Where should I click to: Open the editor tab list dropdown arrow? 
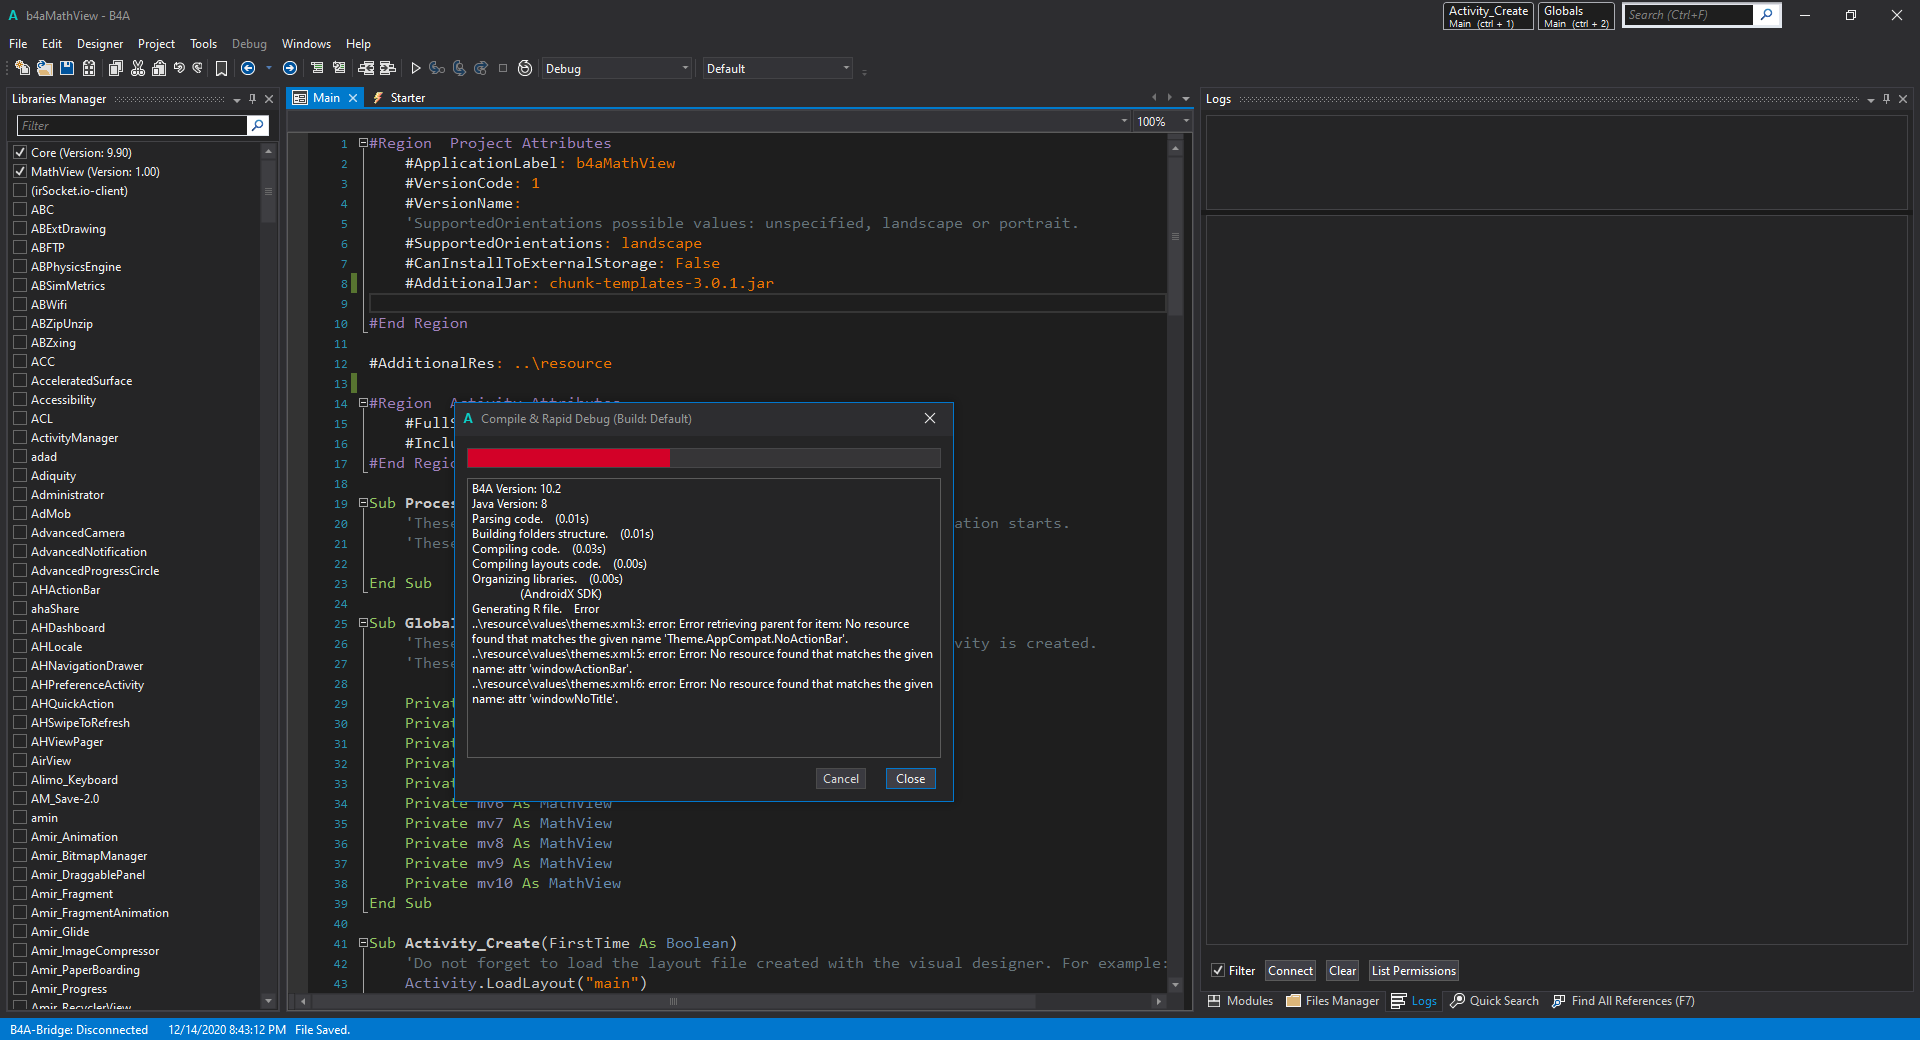tap(1186, 98)
